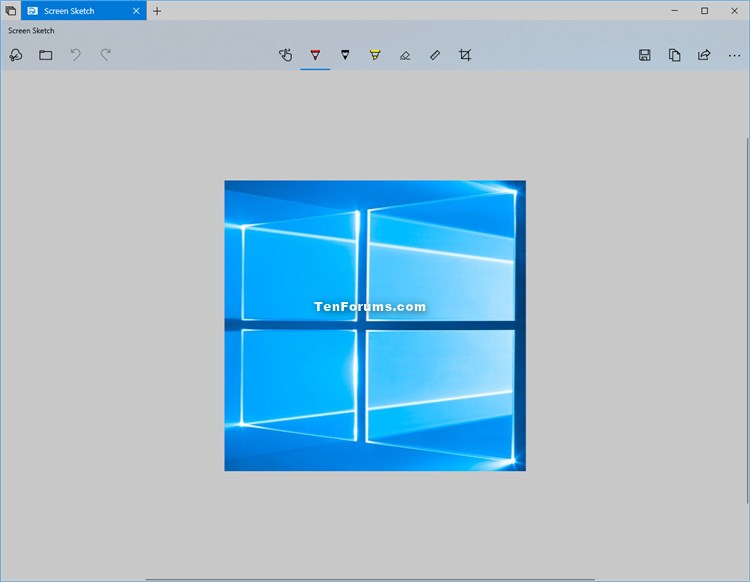Image resolution: width=750 pixels, height=582 pixels.
Task: Close the Screen Sketch window
Action: pyautogui.click(x=734, y=11)
